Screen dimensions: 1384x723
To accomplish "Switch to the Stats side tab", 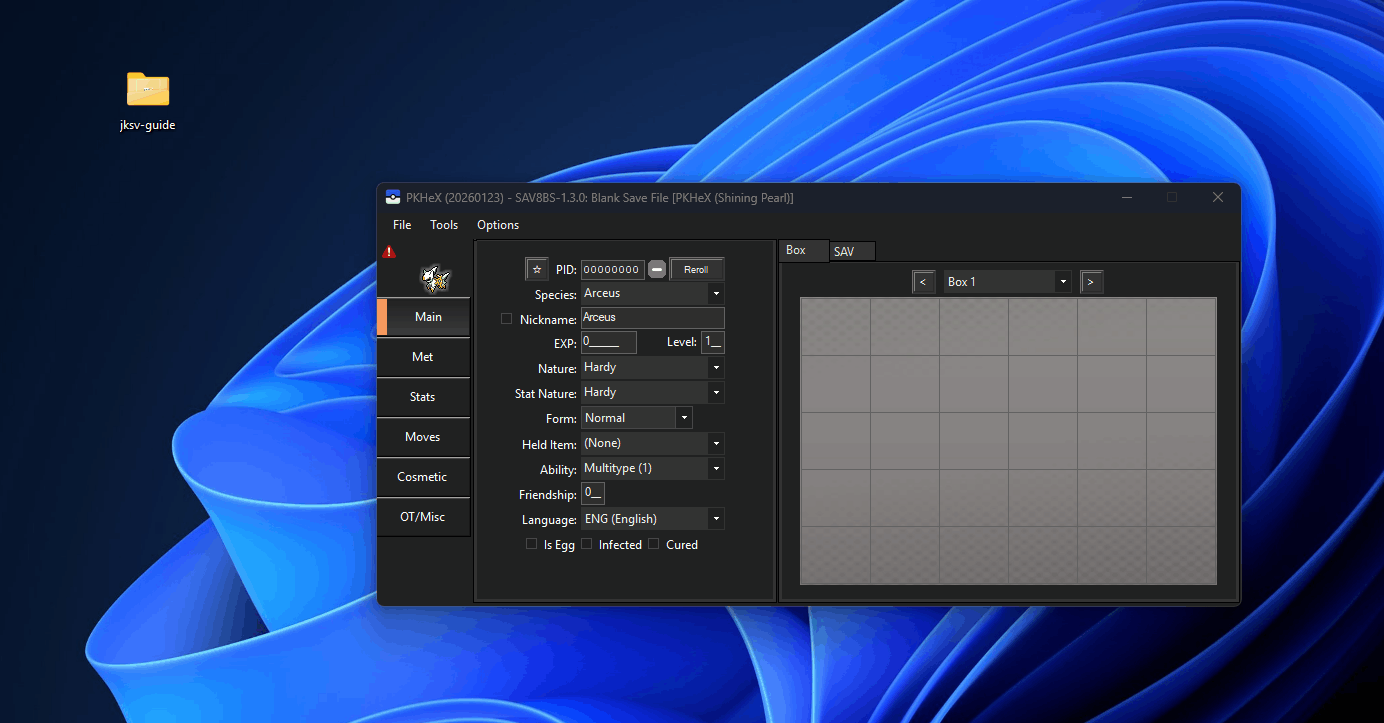I will tap(423, 396).
